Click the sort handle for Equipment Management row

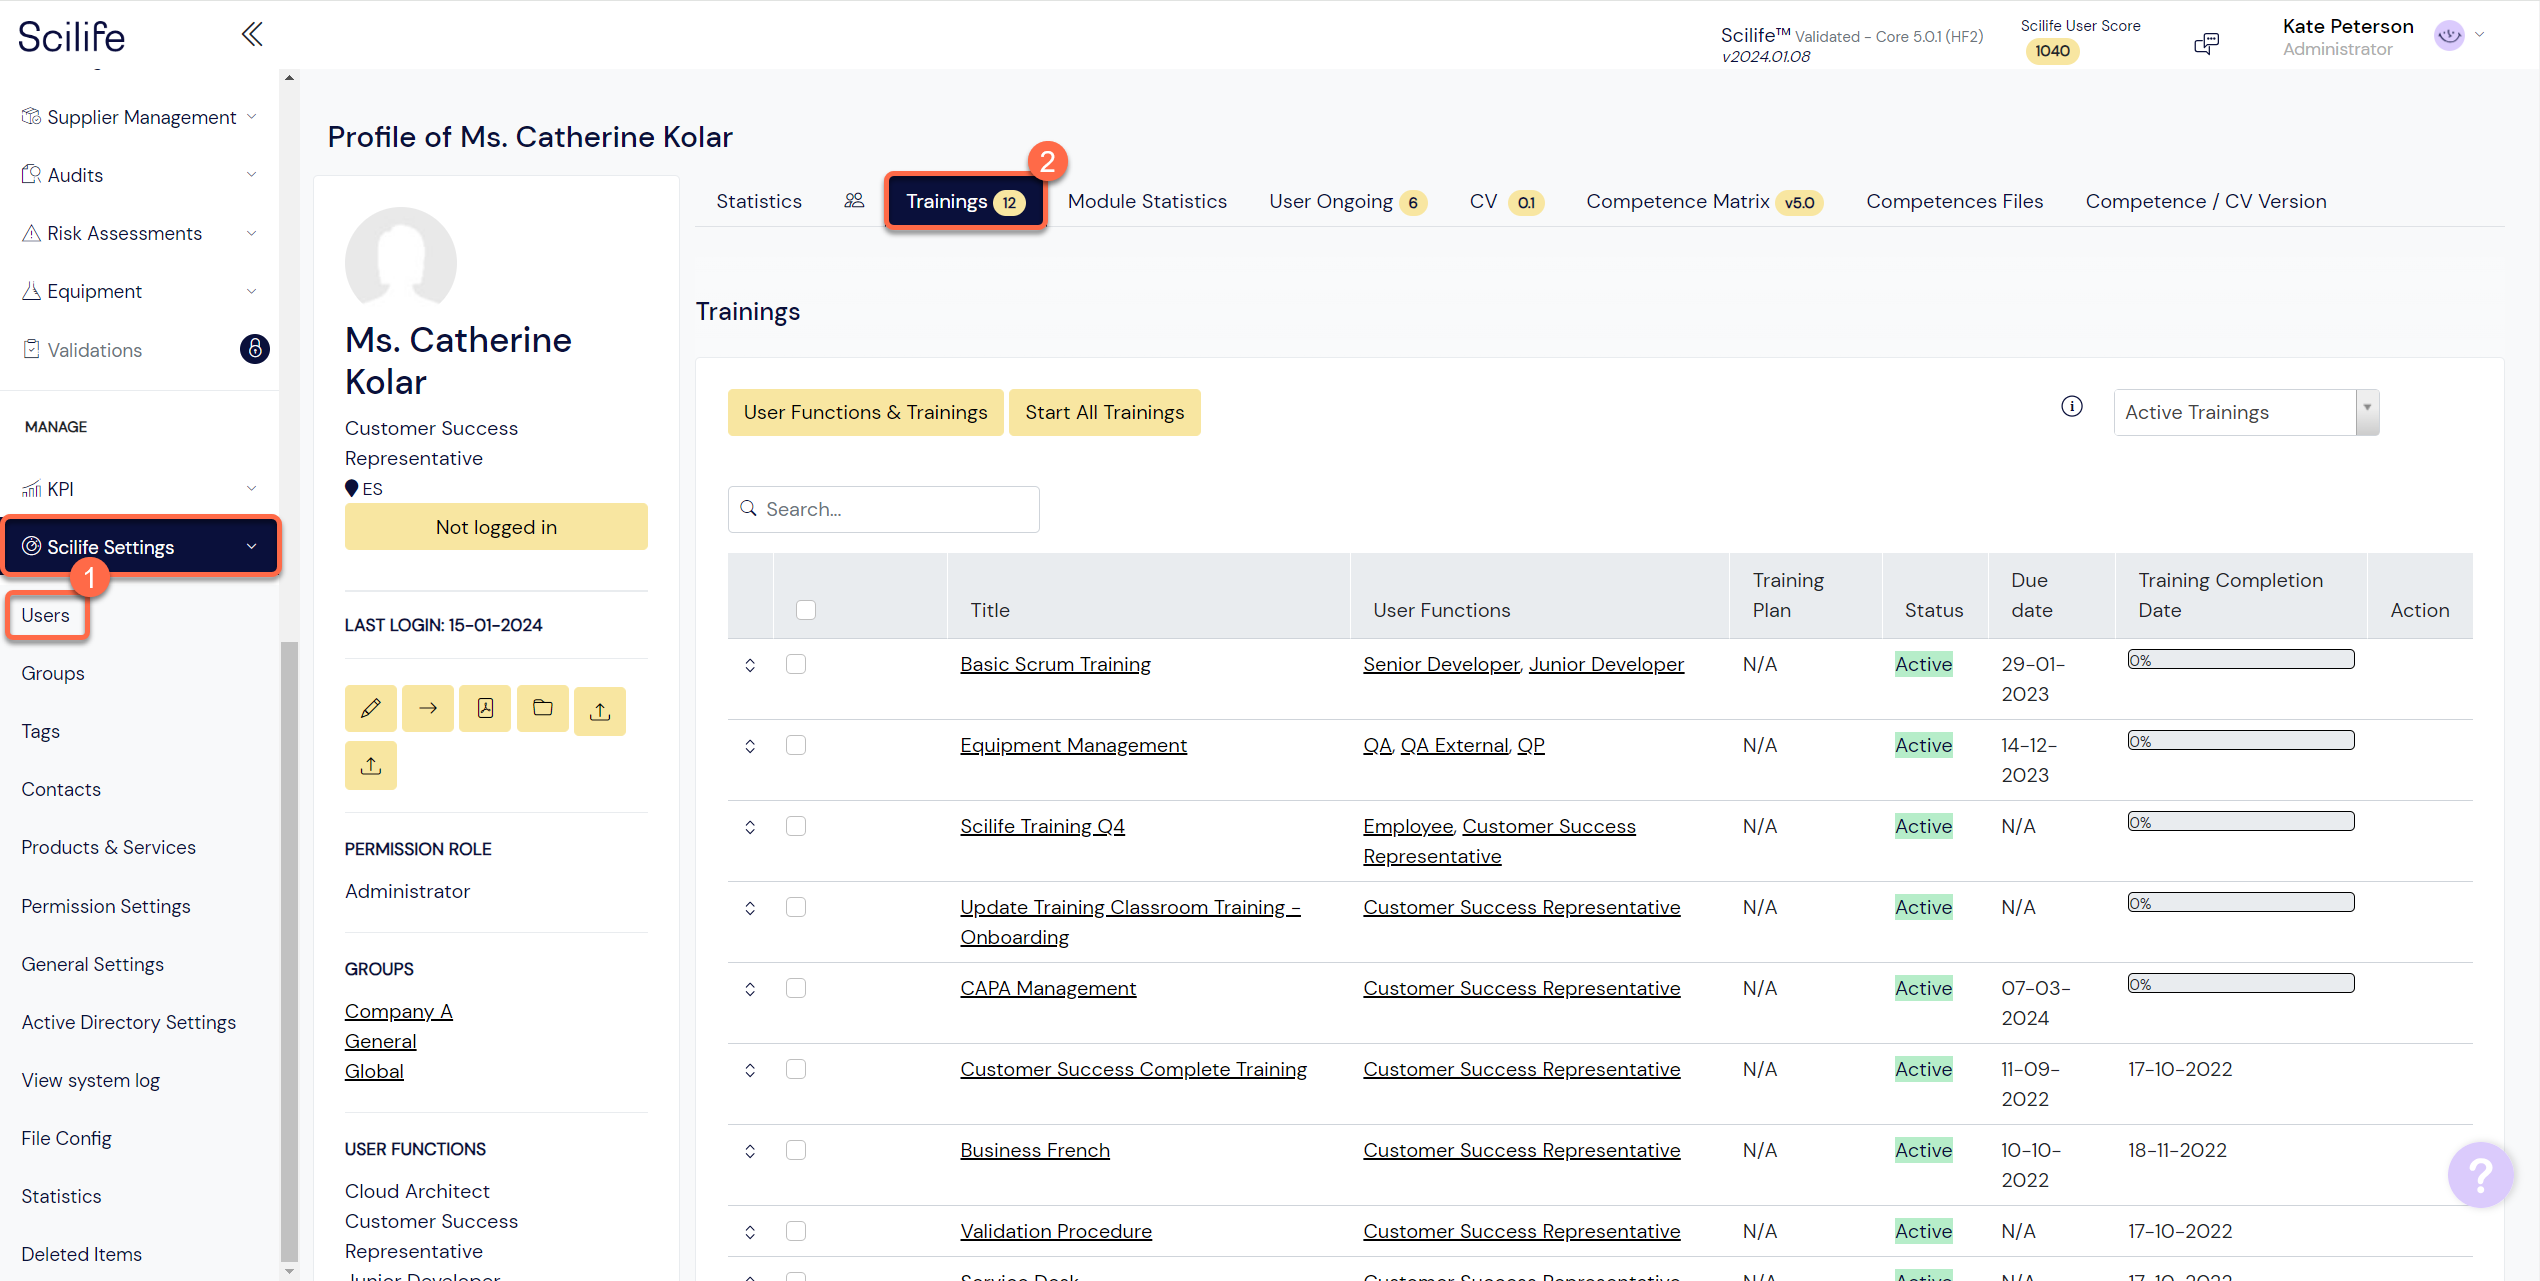[750, 746]
